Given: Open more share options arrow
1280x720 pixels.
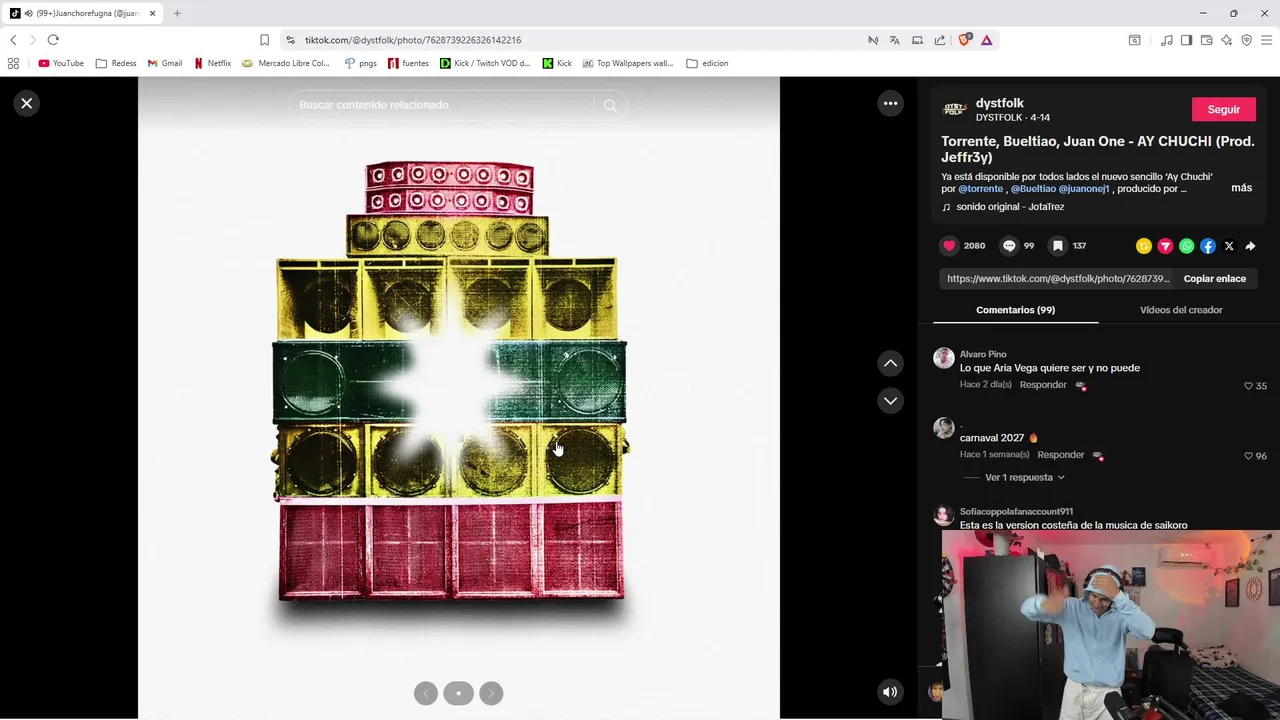Looking at the screenshot, I should coord(1250,246).
